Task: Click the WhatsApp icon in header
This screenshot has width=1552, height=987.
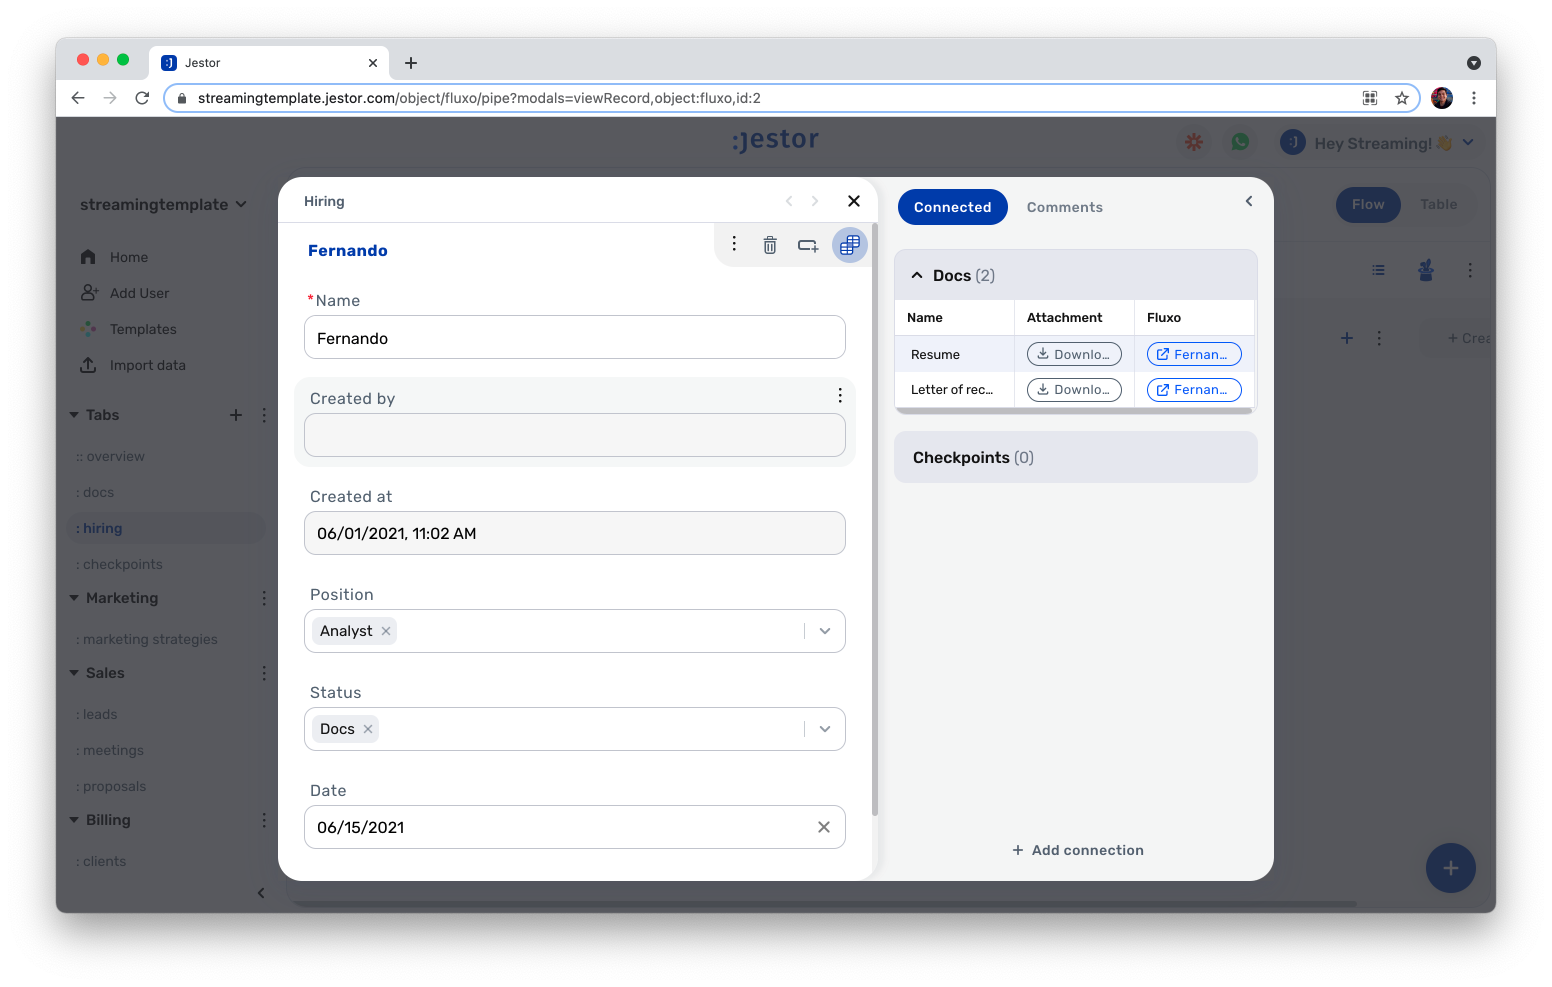Action: [x=1240, y=142]
